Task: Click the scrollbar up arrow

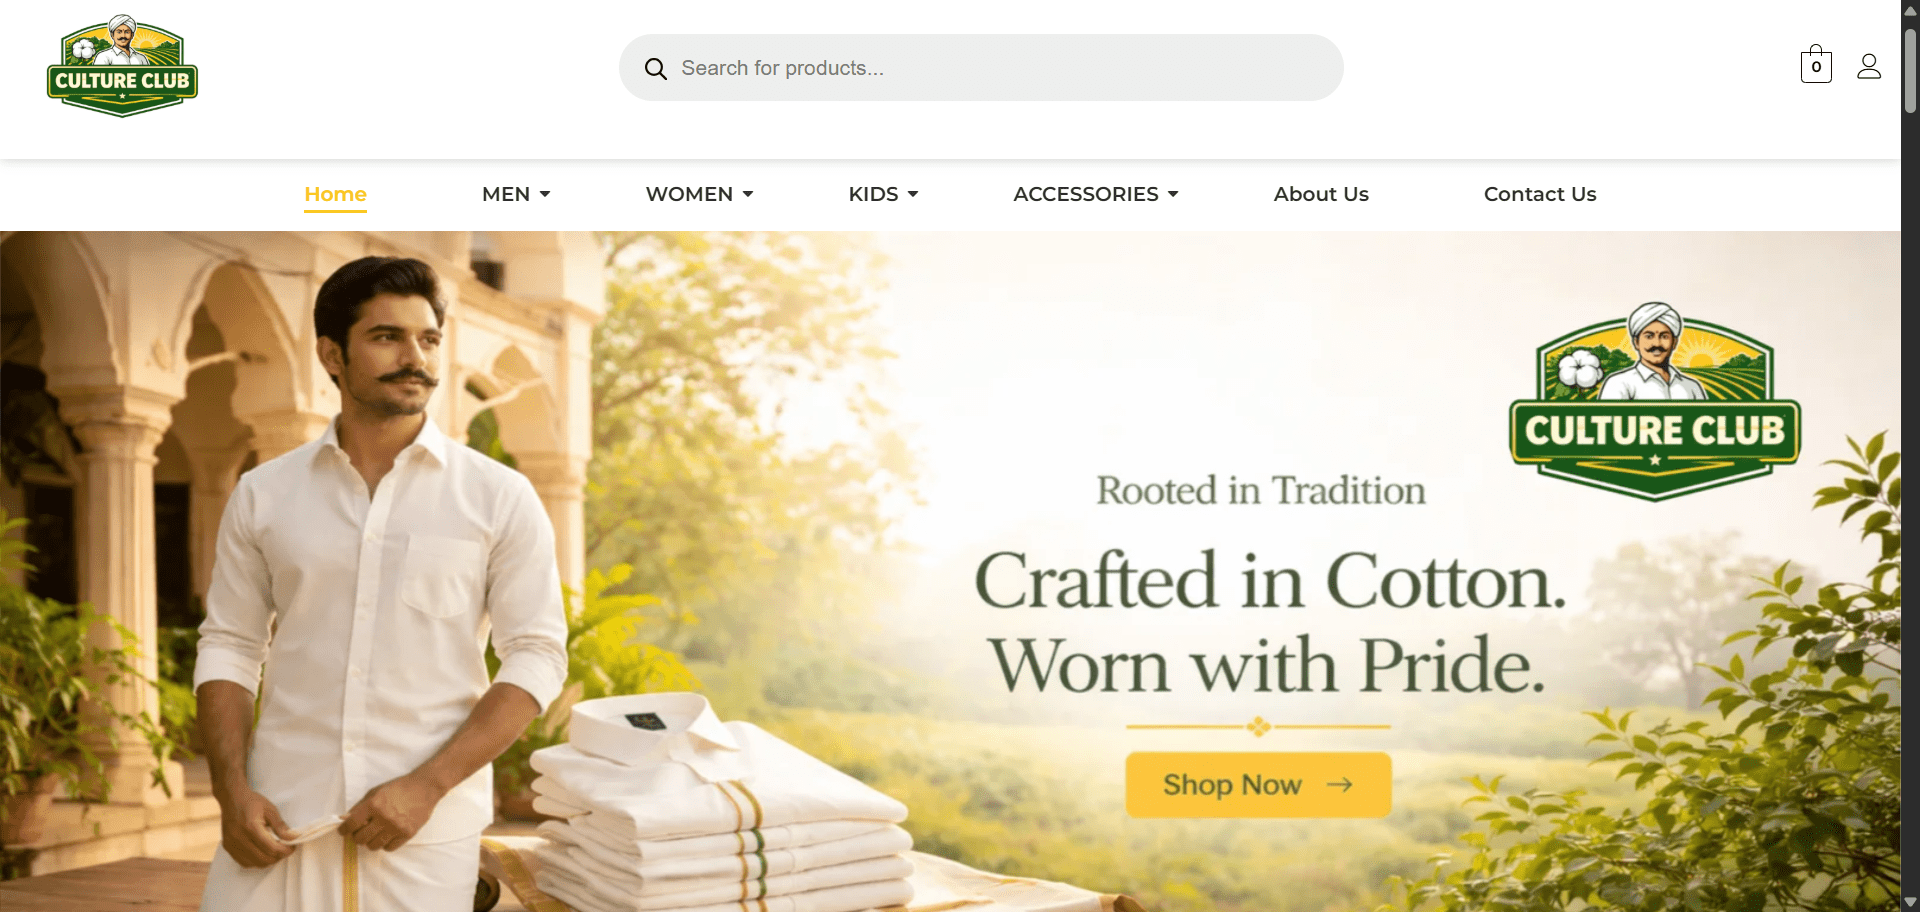Action: pyautogui.click(x=1910, y=10)
